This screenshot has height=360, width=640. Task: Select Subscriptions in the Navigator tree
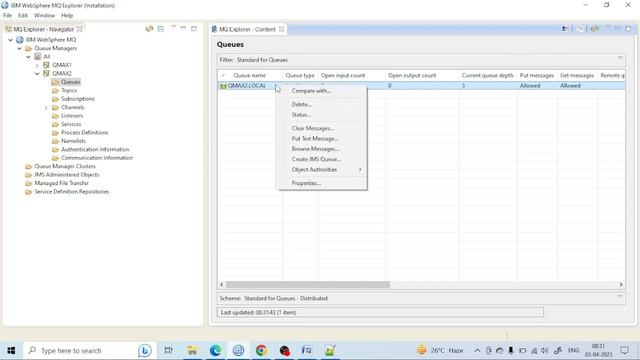pos(78,99)
